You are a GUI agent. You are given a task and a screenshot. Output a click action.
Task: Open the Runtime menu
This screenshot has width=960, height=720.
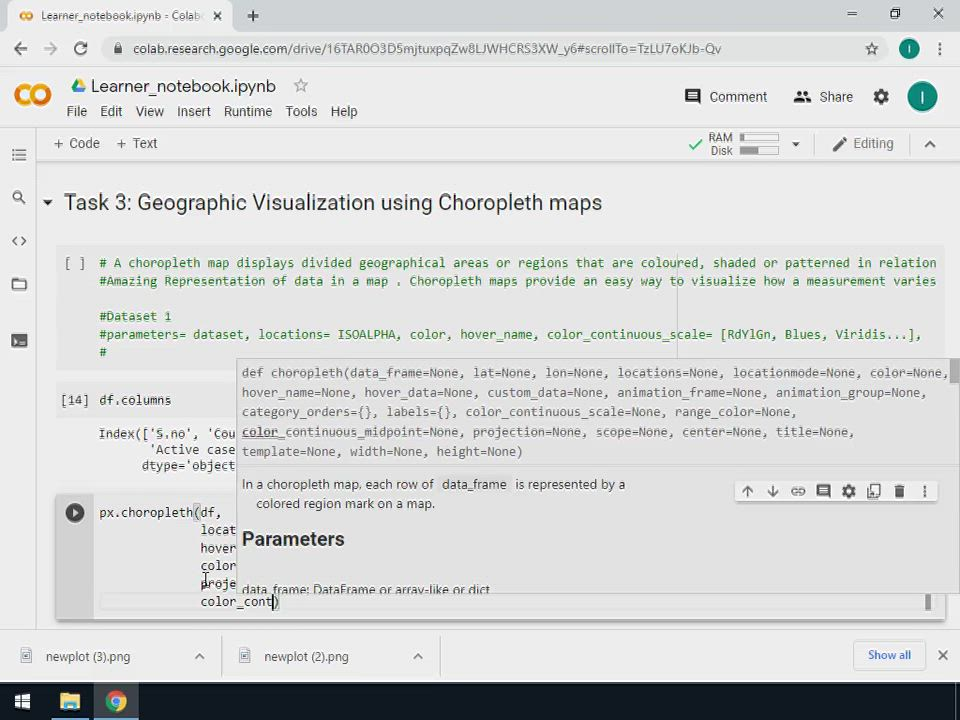(x=247, y=111)
